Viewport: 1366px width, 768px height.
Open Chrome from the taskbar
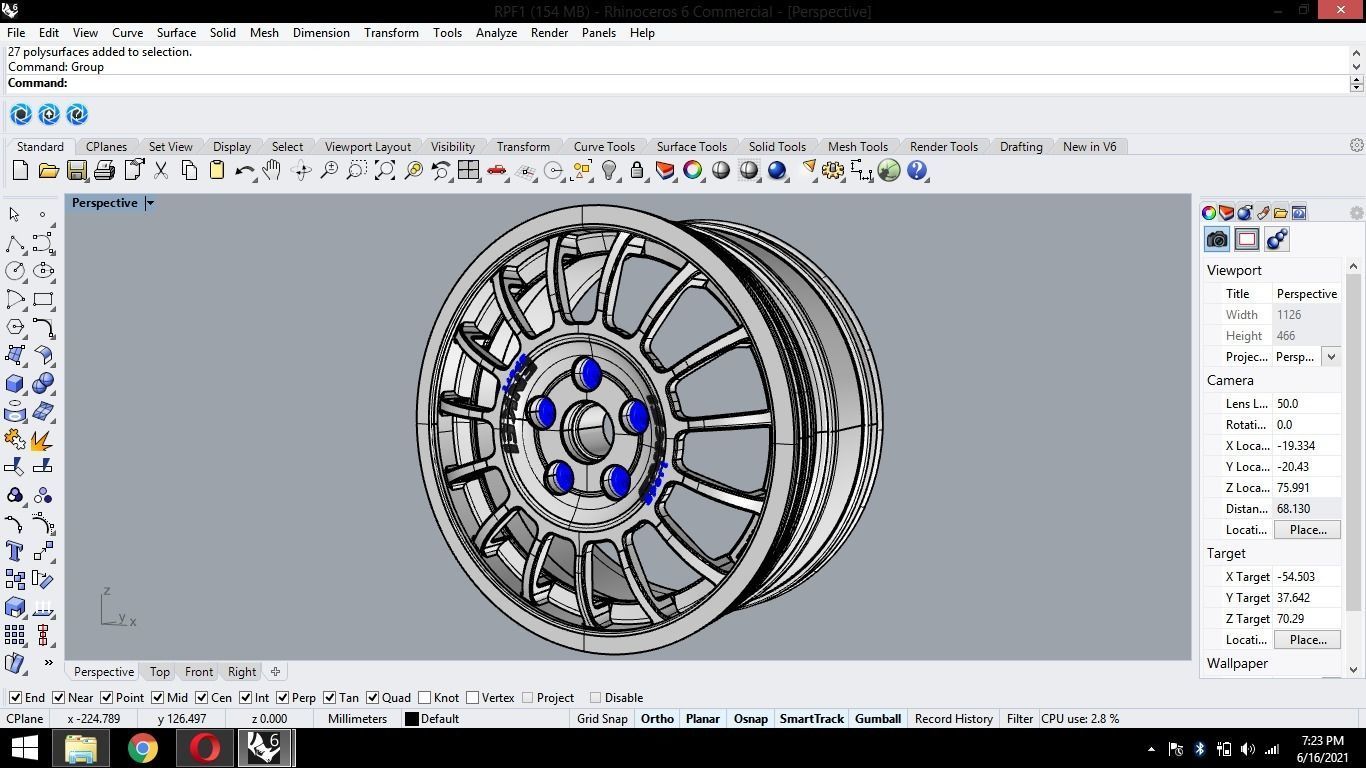point(143,748)
